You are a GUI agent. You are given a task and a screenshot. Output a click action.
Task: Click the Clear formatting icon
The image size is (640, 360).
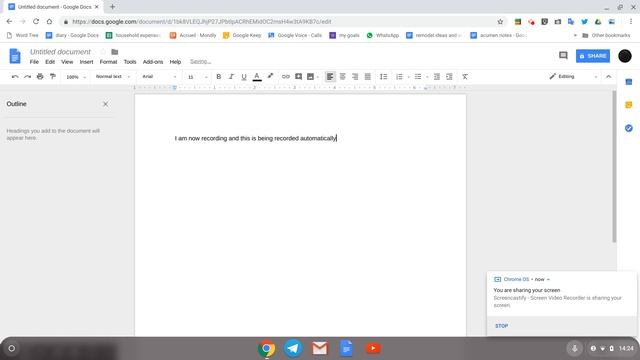[x=465, y=77]
